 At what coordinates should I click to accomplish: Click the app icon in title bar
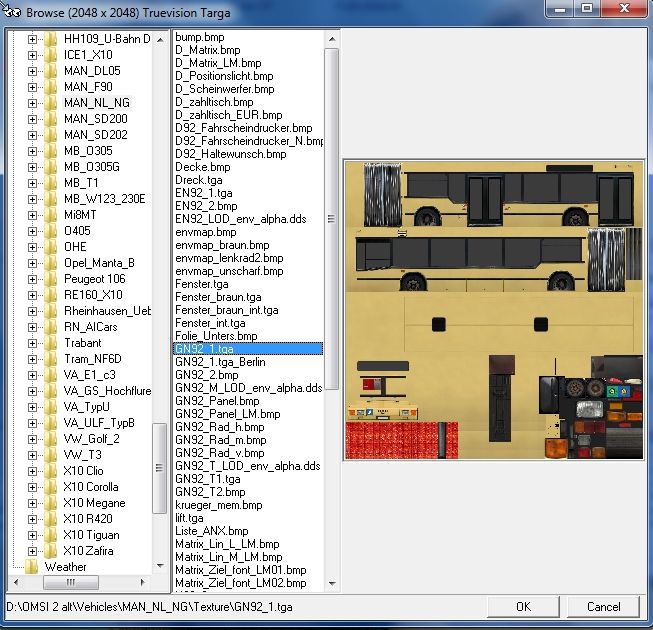point(13,10)
